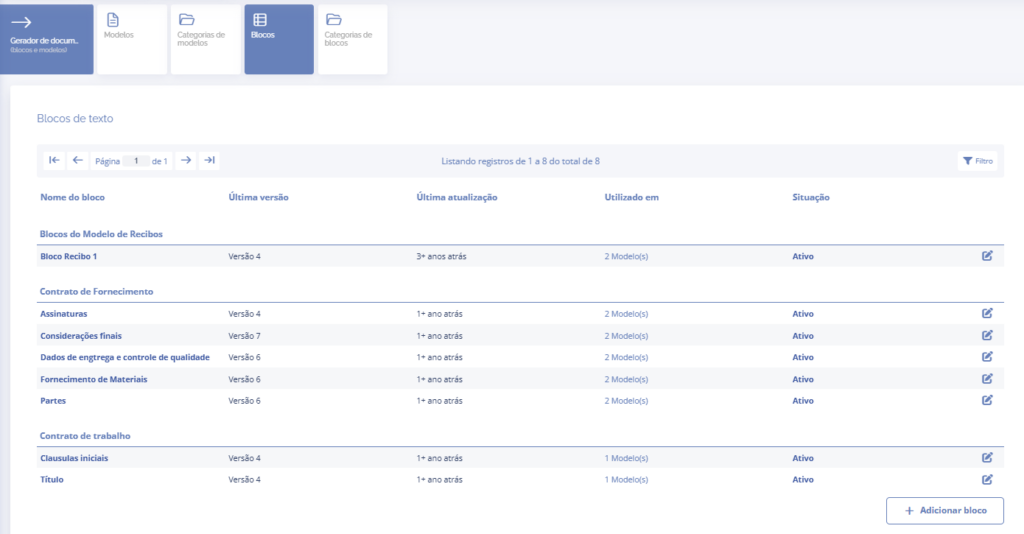Edit the Partes block entry
The image size is (1024, 534).
click(x=987, y=400)
